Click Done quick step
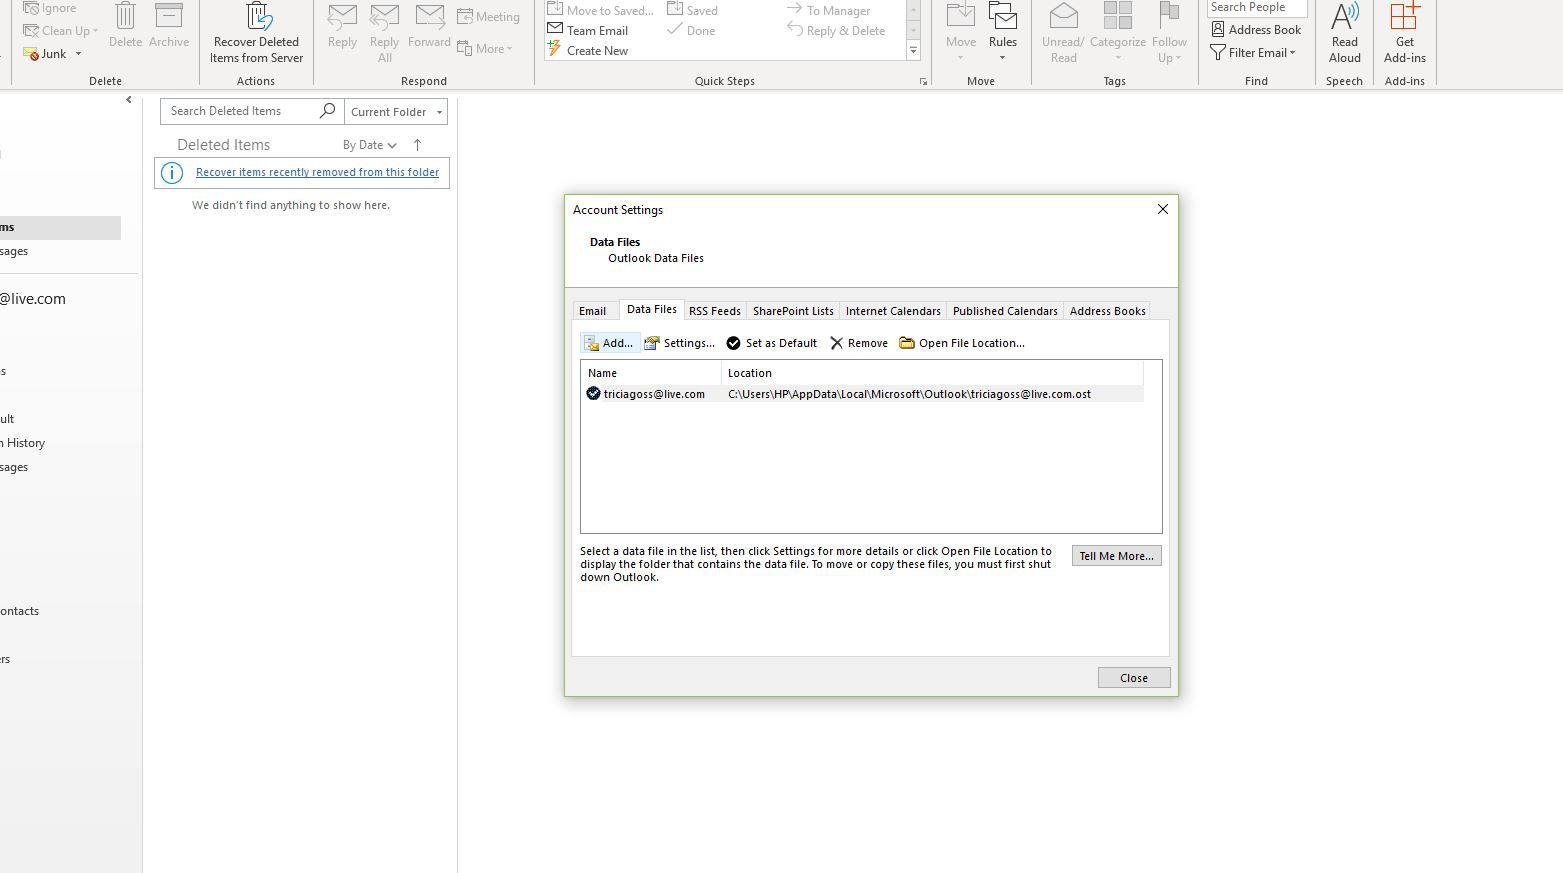This screenshot has height=873, width=1563. (x=691, y=31)
